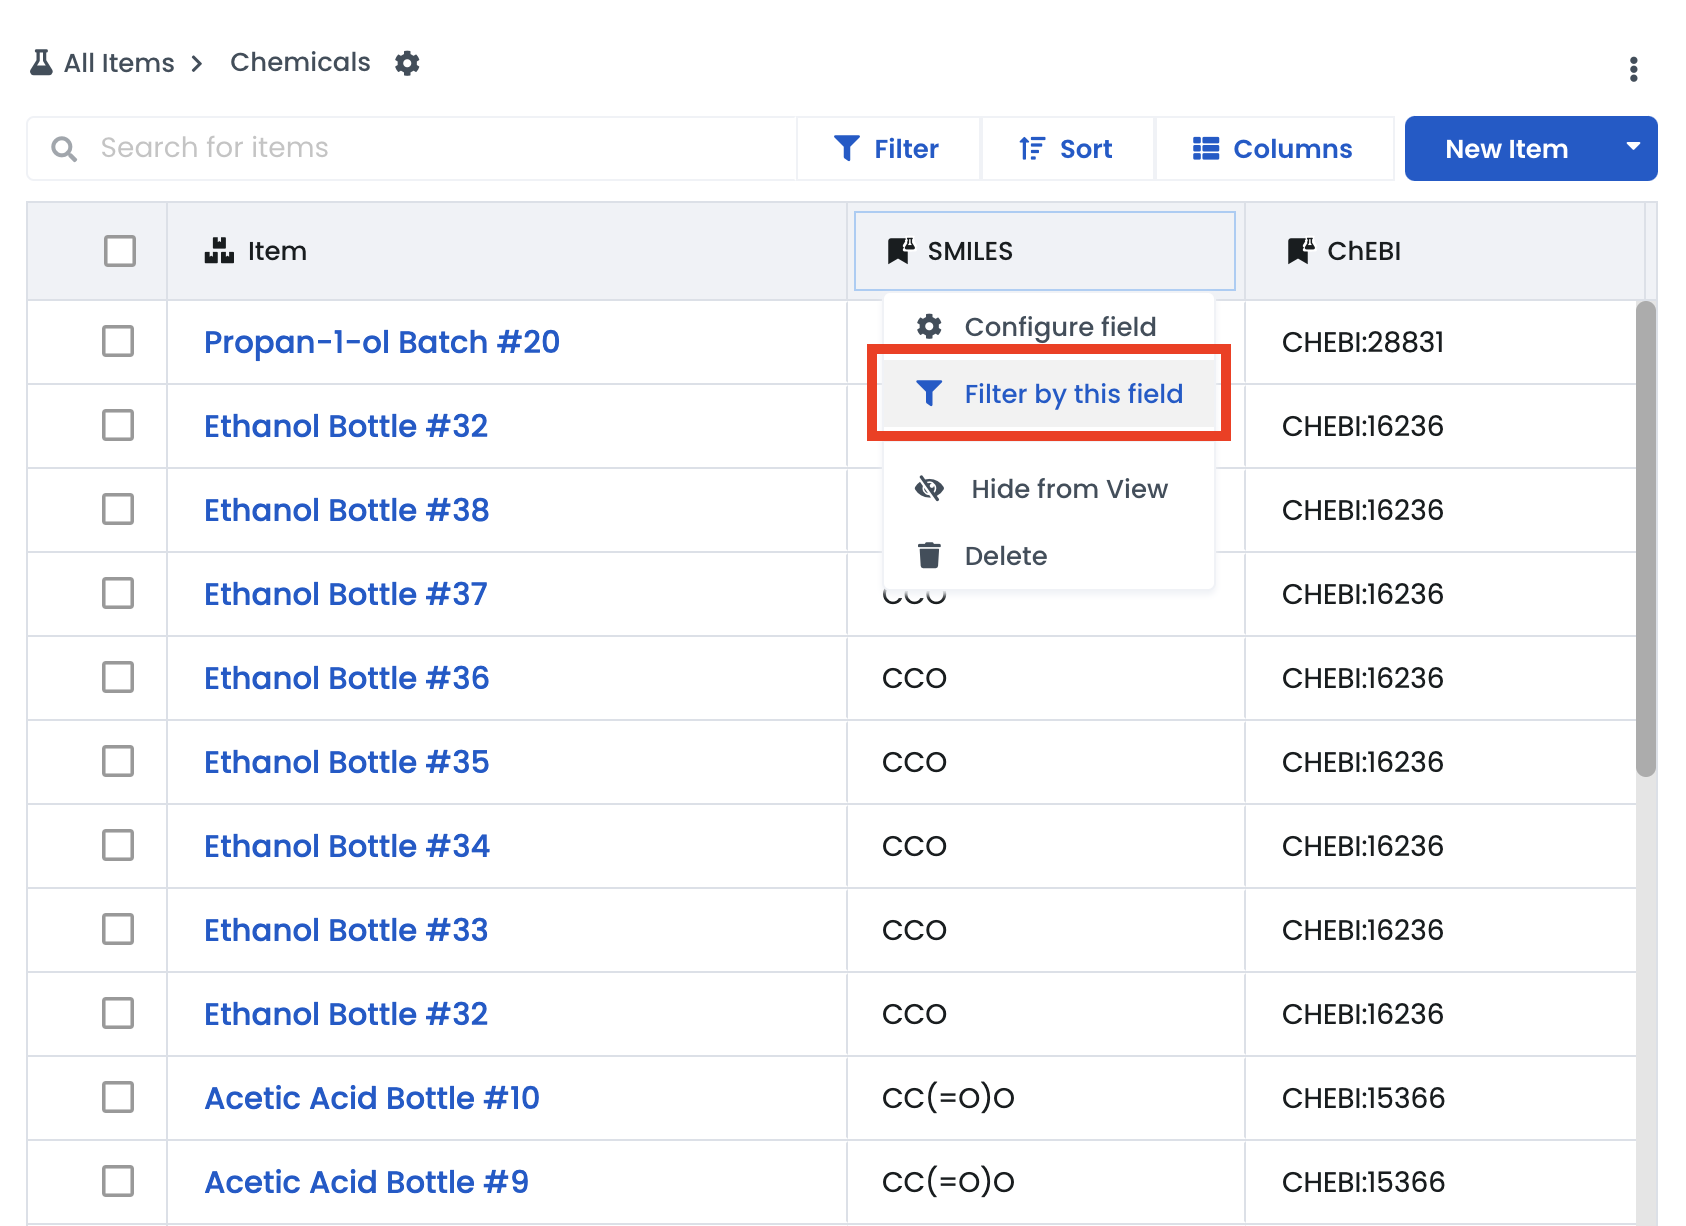Viewport: 1686px width, 1226px height.
Task: Open the Columns chooser
Action: coord(1273,149)
